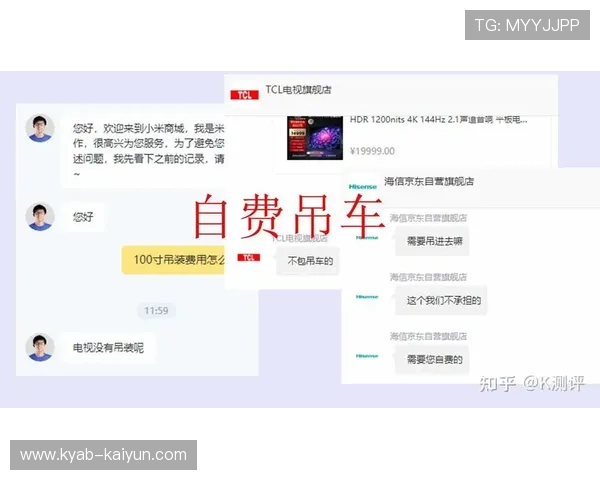Open the TCL电视旗舰店 store title
Image resolution: width=600 pixels, height=480 pixels.
coord(298,90)
